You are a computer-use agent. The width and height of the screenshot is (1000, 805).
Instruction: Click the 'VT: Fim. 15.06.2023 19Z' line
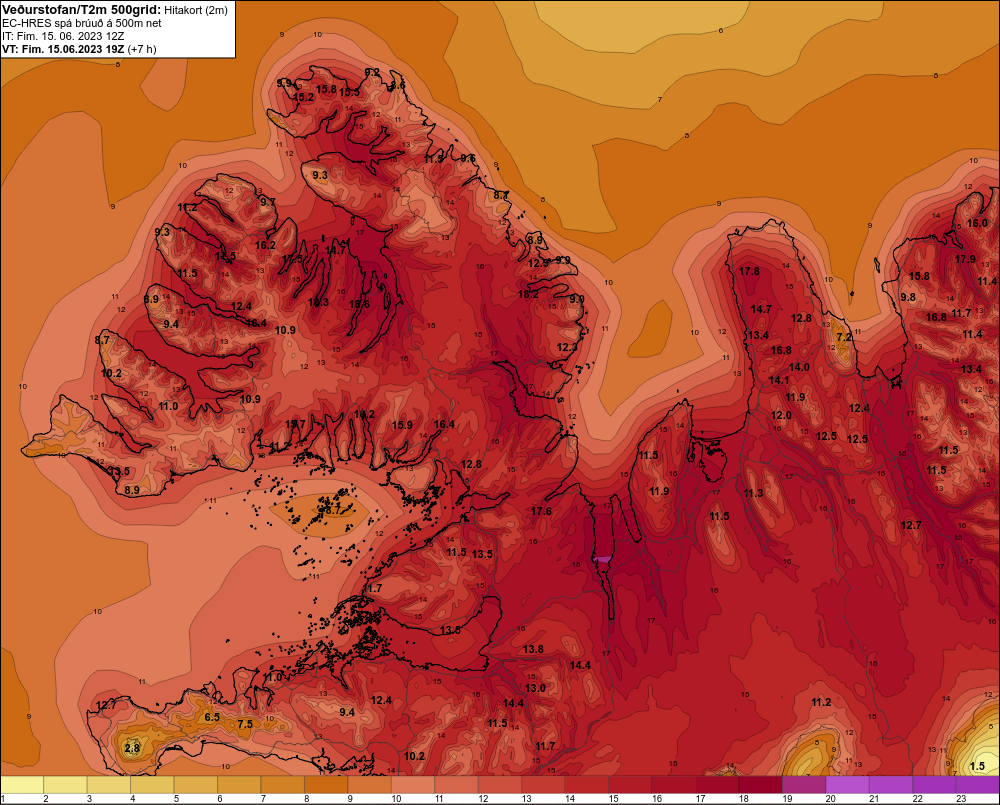(x=64, y=49)
